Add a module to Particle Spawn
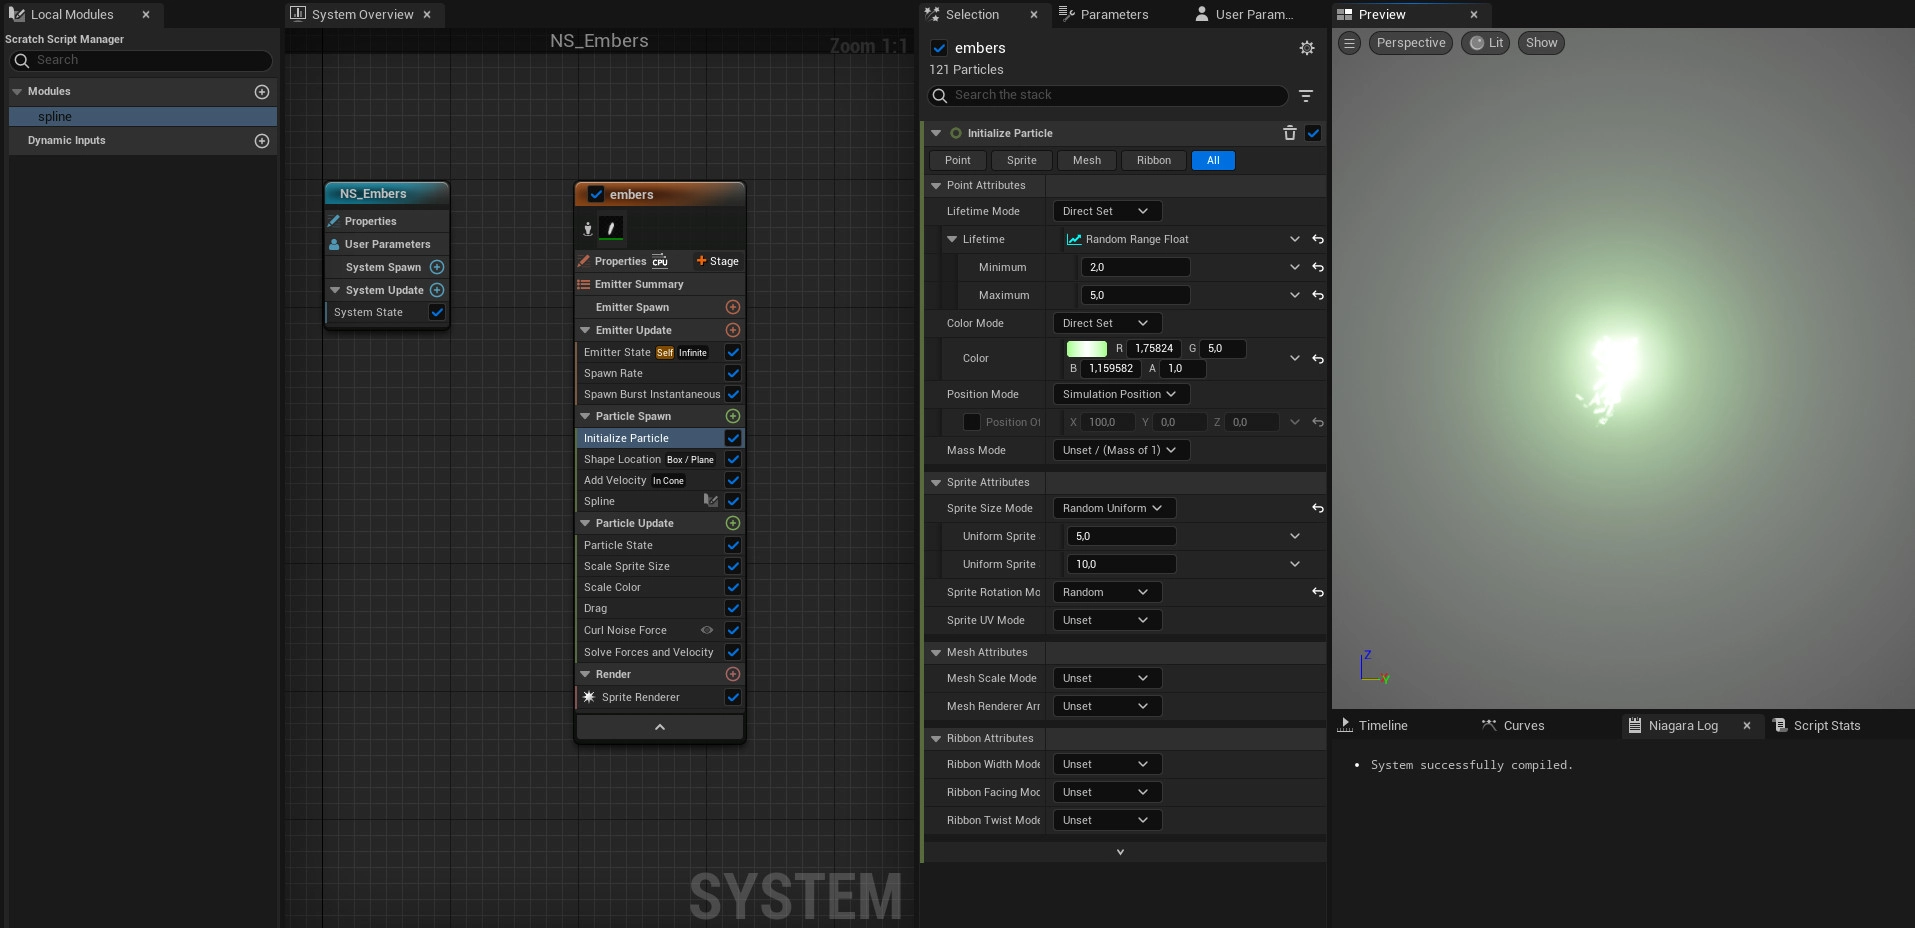Viewport: 1915px width, 928px height. [x=732, y=416]
